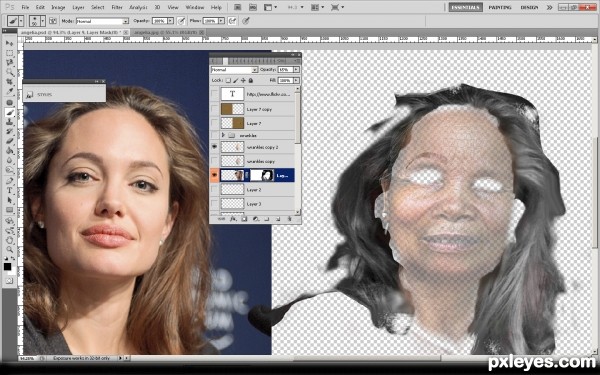Select the Paint Bucket tool

coord(9,151)
